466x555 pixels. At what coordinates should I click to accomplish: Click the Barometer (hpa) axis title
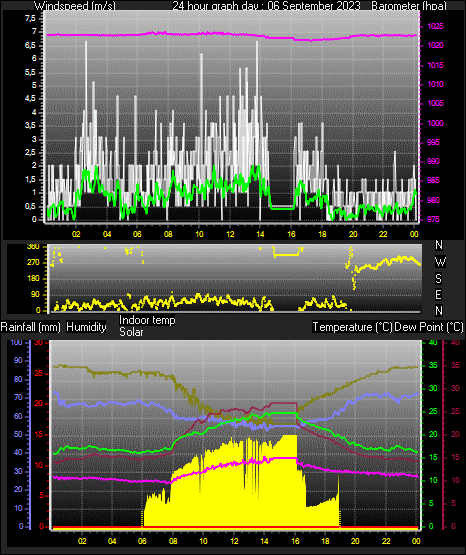[x=409, y=5]
